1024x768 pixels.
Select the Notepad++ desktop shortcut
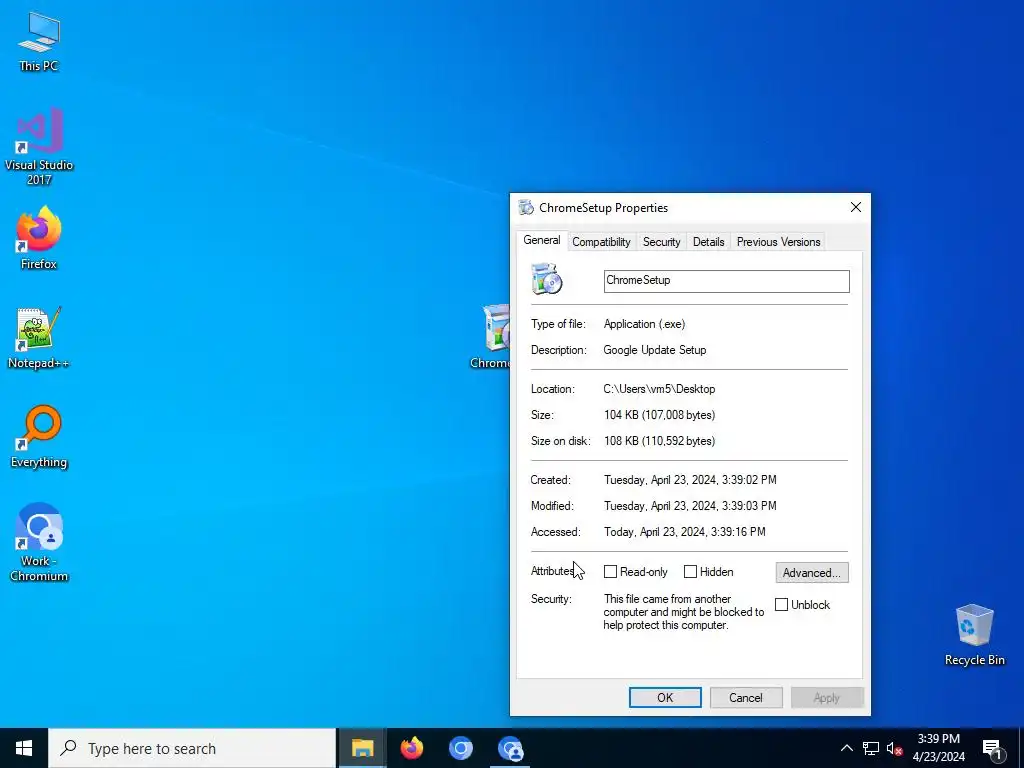tap(39, 338)
